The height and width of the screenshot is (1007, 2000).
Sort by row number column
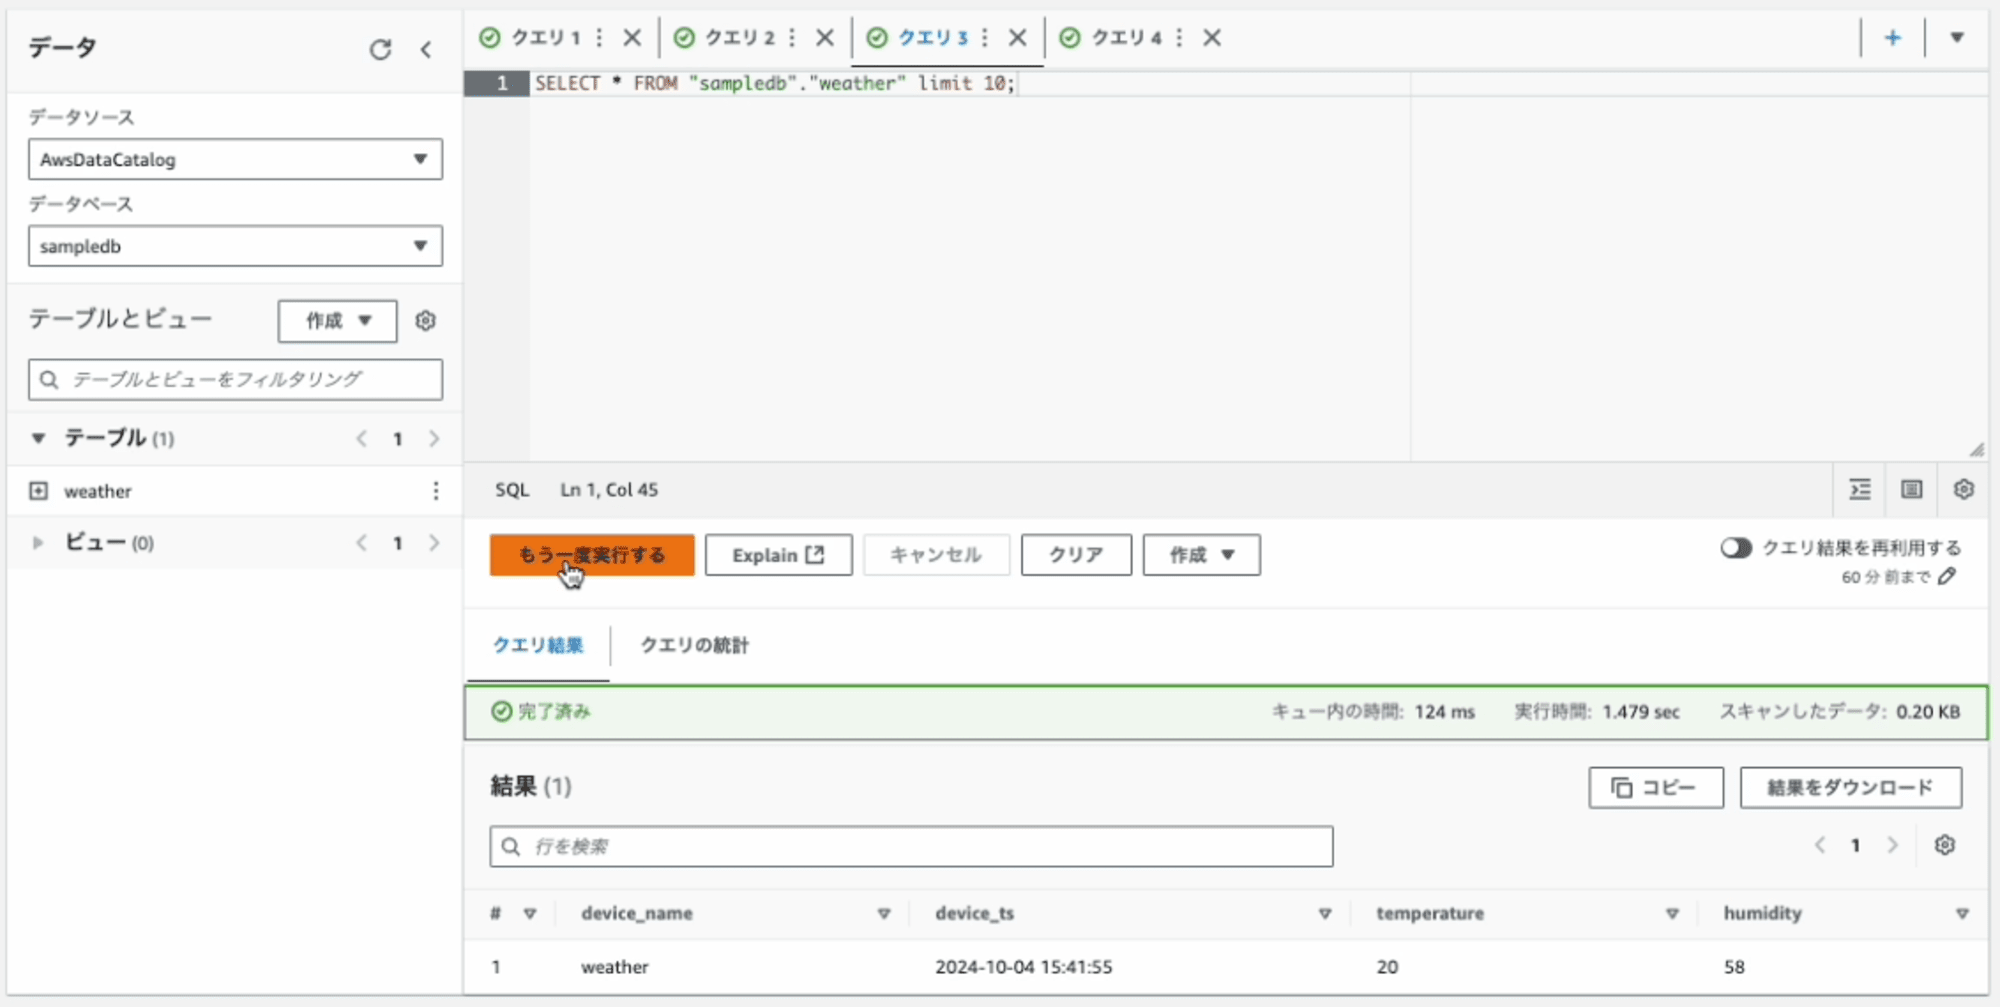click(x=530, y=914)
